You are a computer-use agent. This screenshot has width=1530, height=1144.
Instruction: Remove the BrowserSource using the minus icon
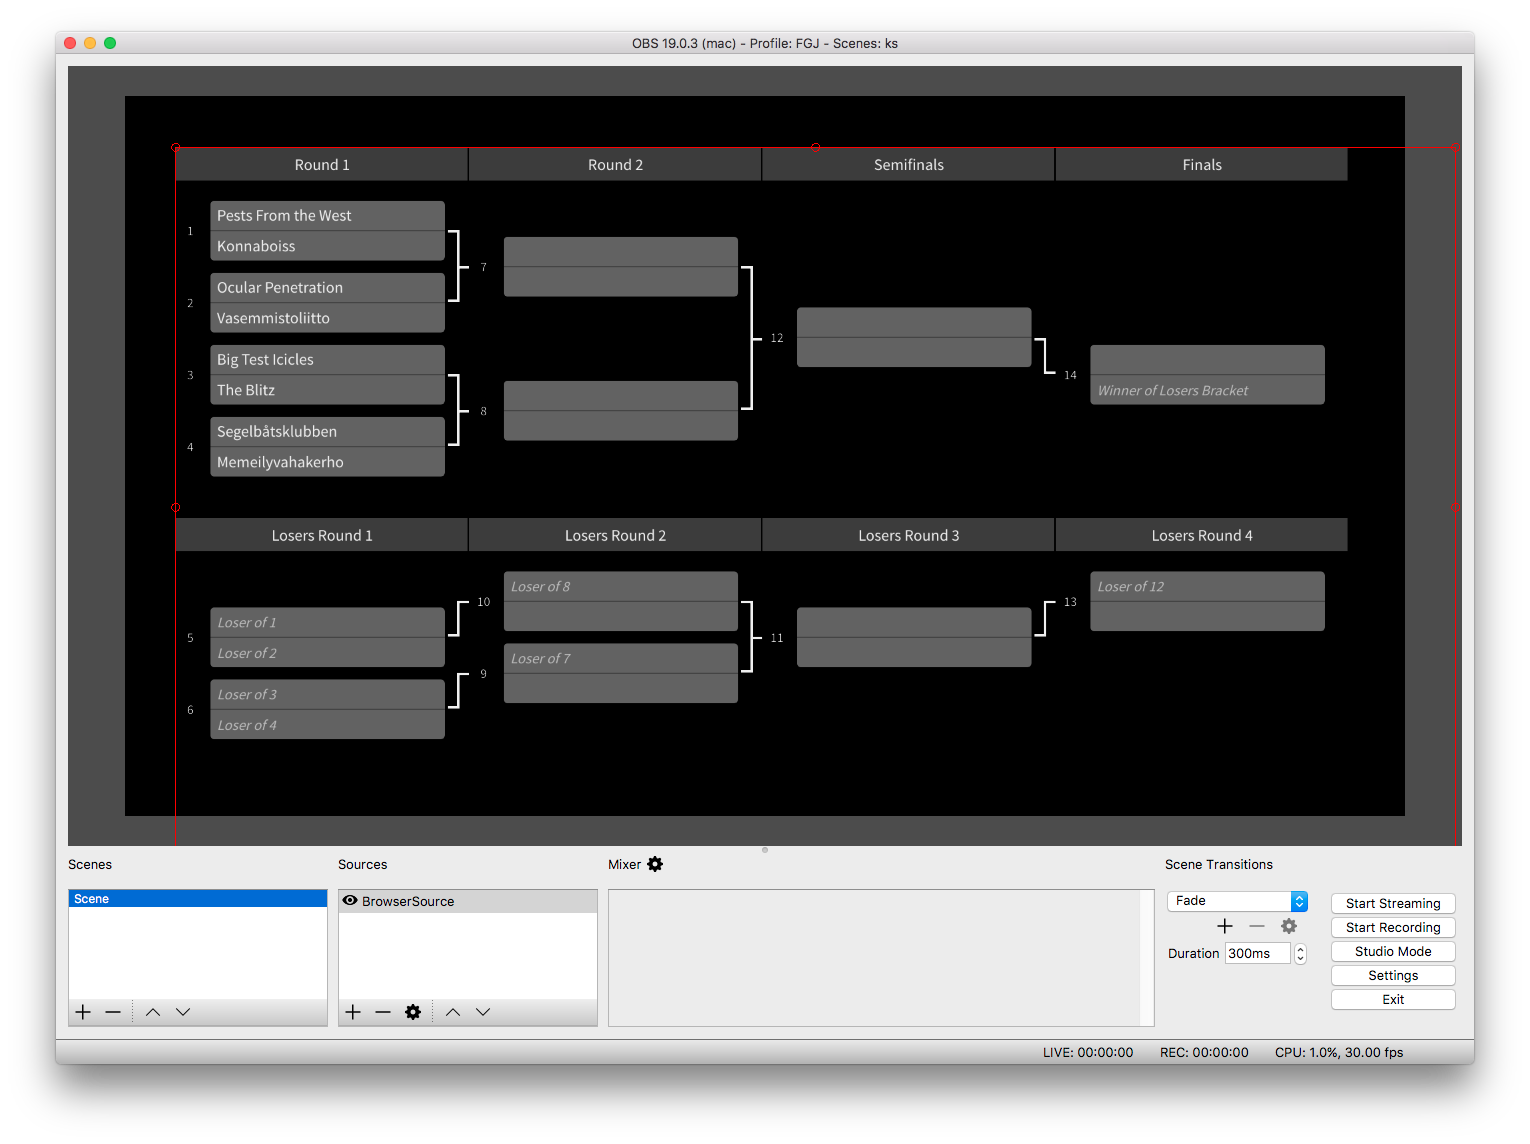click(x=383, y=1011)
